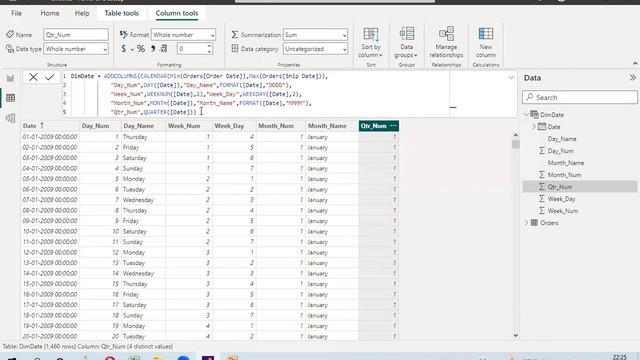
Task: Collapse DimDate table tree
Action: click(x=526, y=115)
